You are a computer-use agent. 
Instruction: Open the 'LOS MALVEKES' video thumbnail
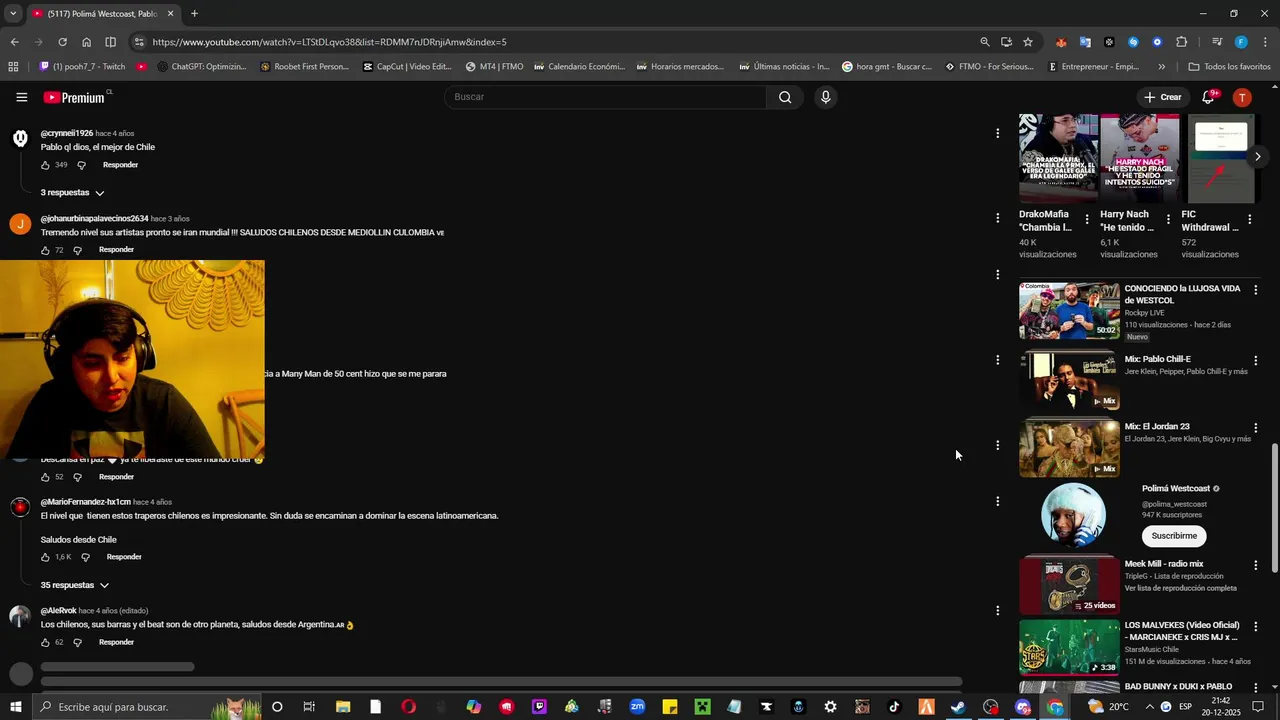pos(1069,647)
